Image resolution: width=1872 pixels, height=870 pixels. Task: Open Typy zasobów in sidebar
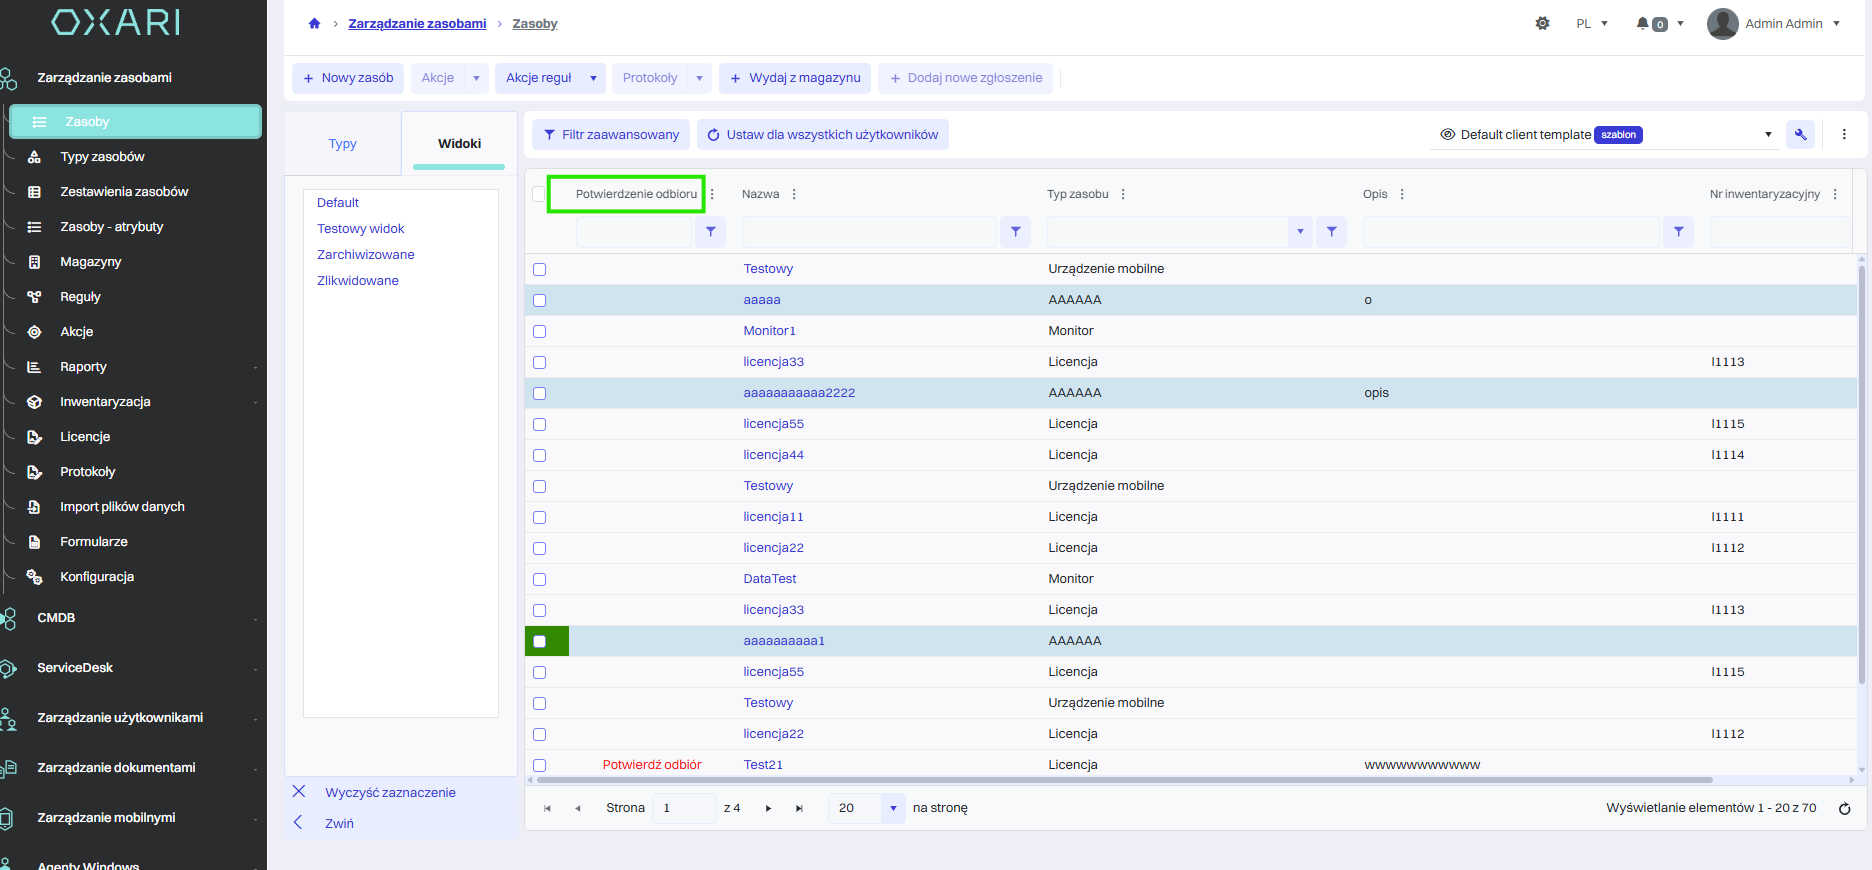click(102, 157)
